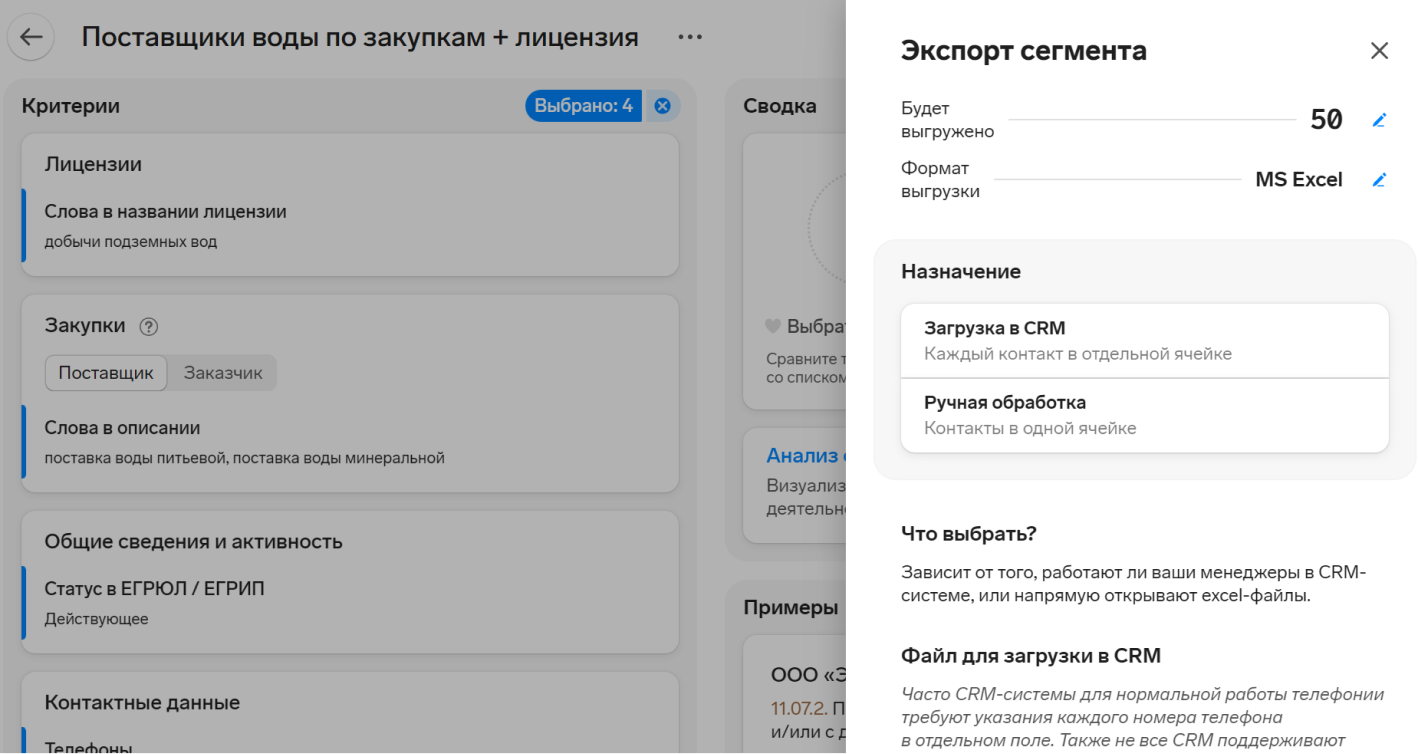Clear selected criteria with the blue X icon
This screenshot has width=1418, height=754.
point(662,106)
